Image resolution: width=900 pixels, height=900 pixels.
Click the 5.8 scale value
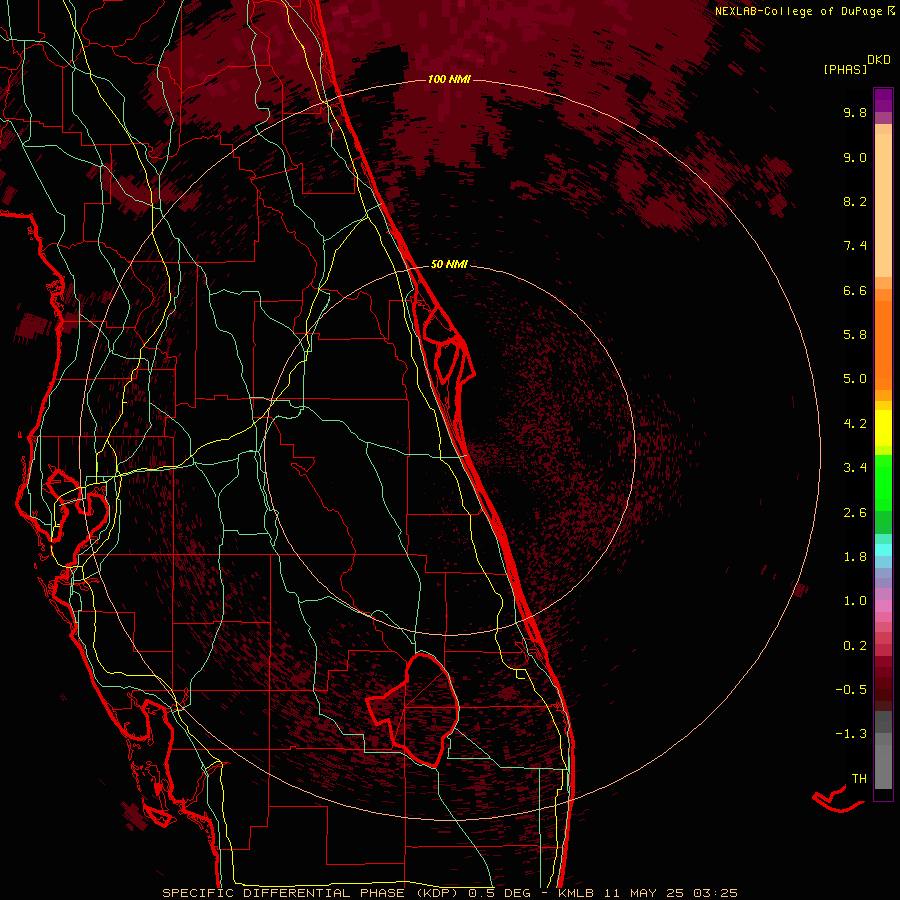(855, 335)
